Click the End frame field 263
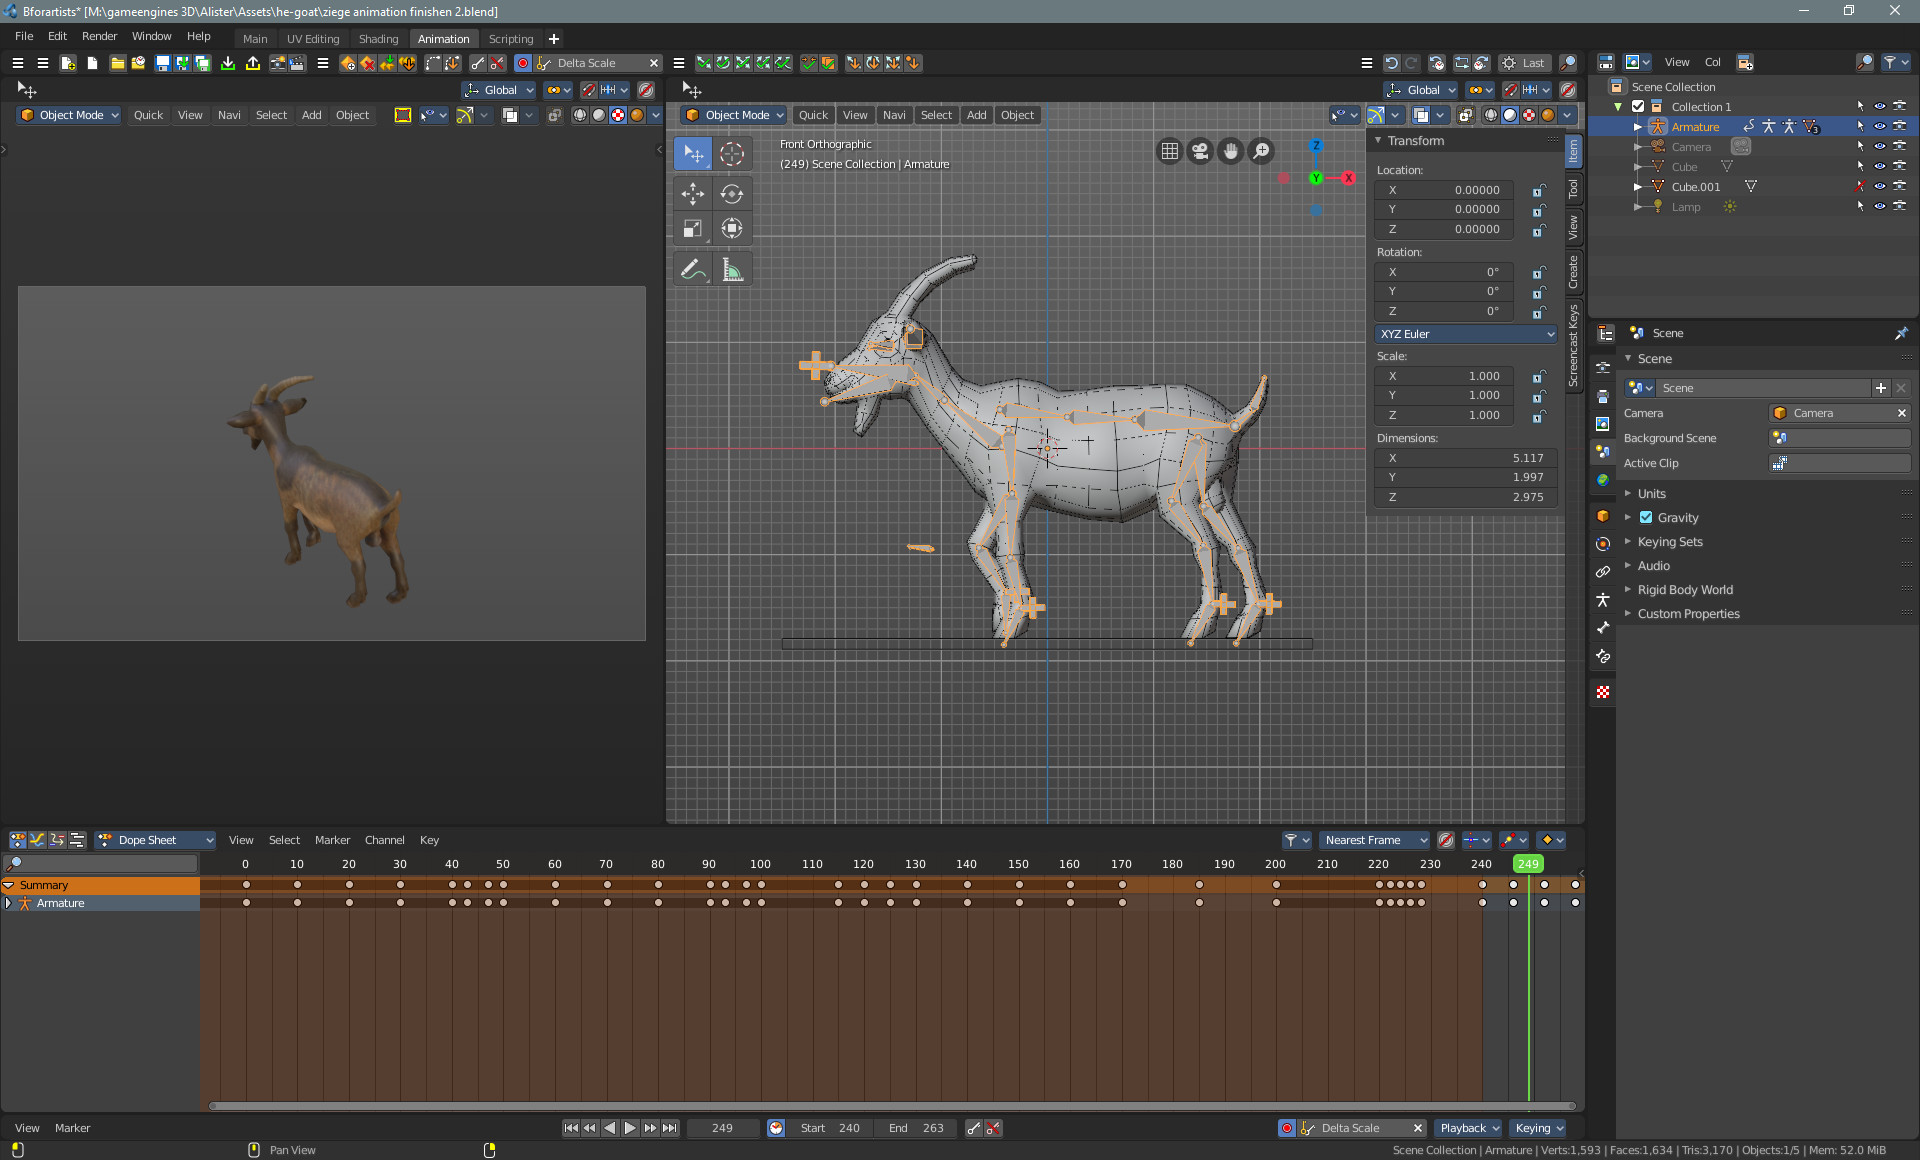Viewport: 1920px width, 1160px height. pyautogui.click(x=917, y=1128)
